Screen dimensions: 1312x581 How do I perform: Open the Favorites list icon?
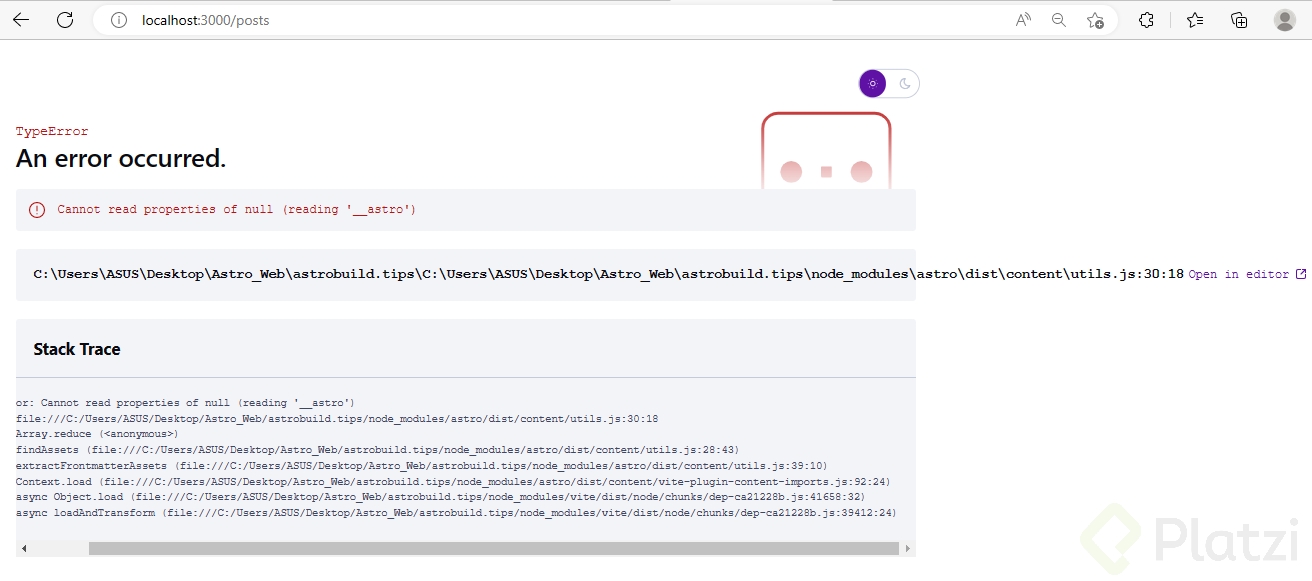pos(1195,20)
